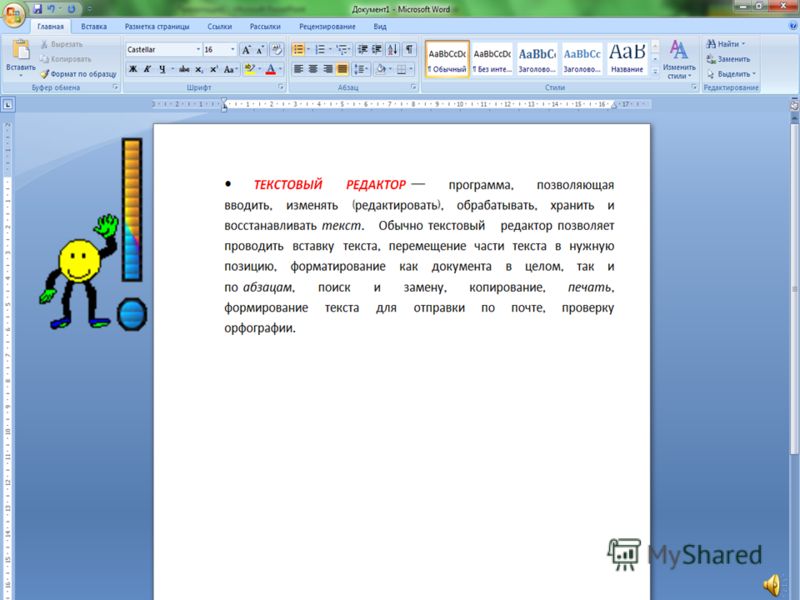Screen dimensions: 800x600
Task: Open the Рассылки tab
Action: pos(265,27)
